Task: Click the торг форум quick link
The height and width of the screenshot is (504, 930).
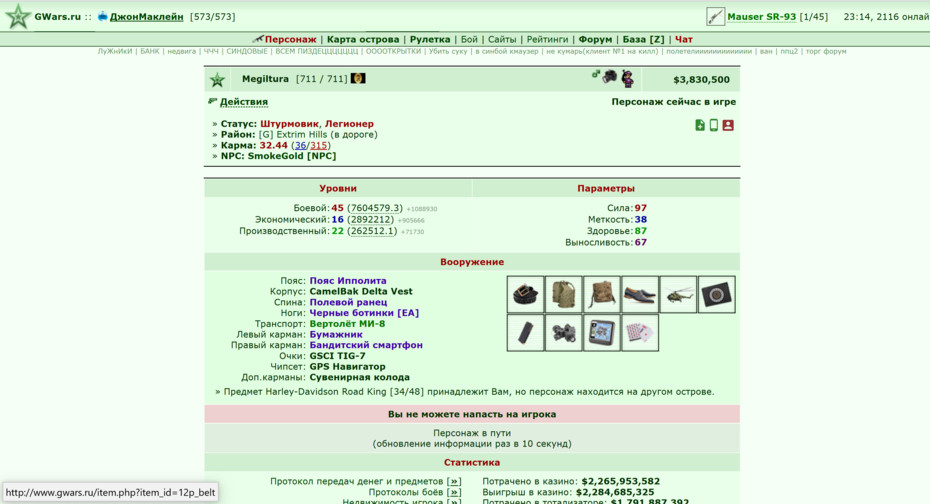Action: (x=826, y=52)
